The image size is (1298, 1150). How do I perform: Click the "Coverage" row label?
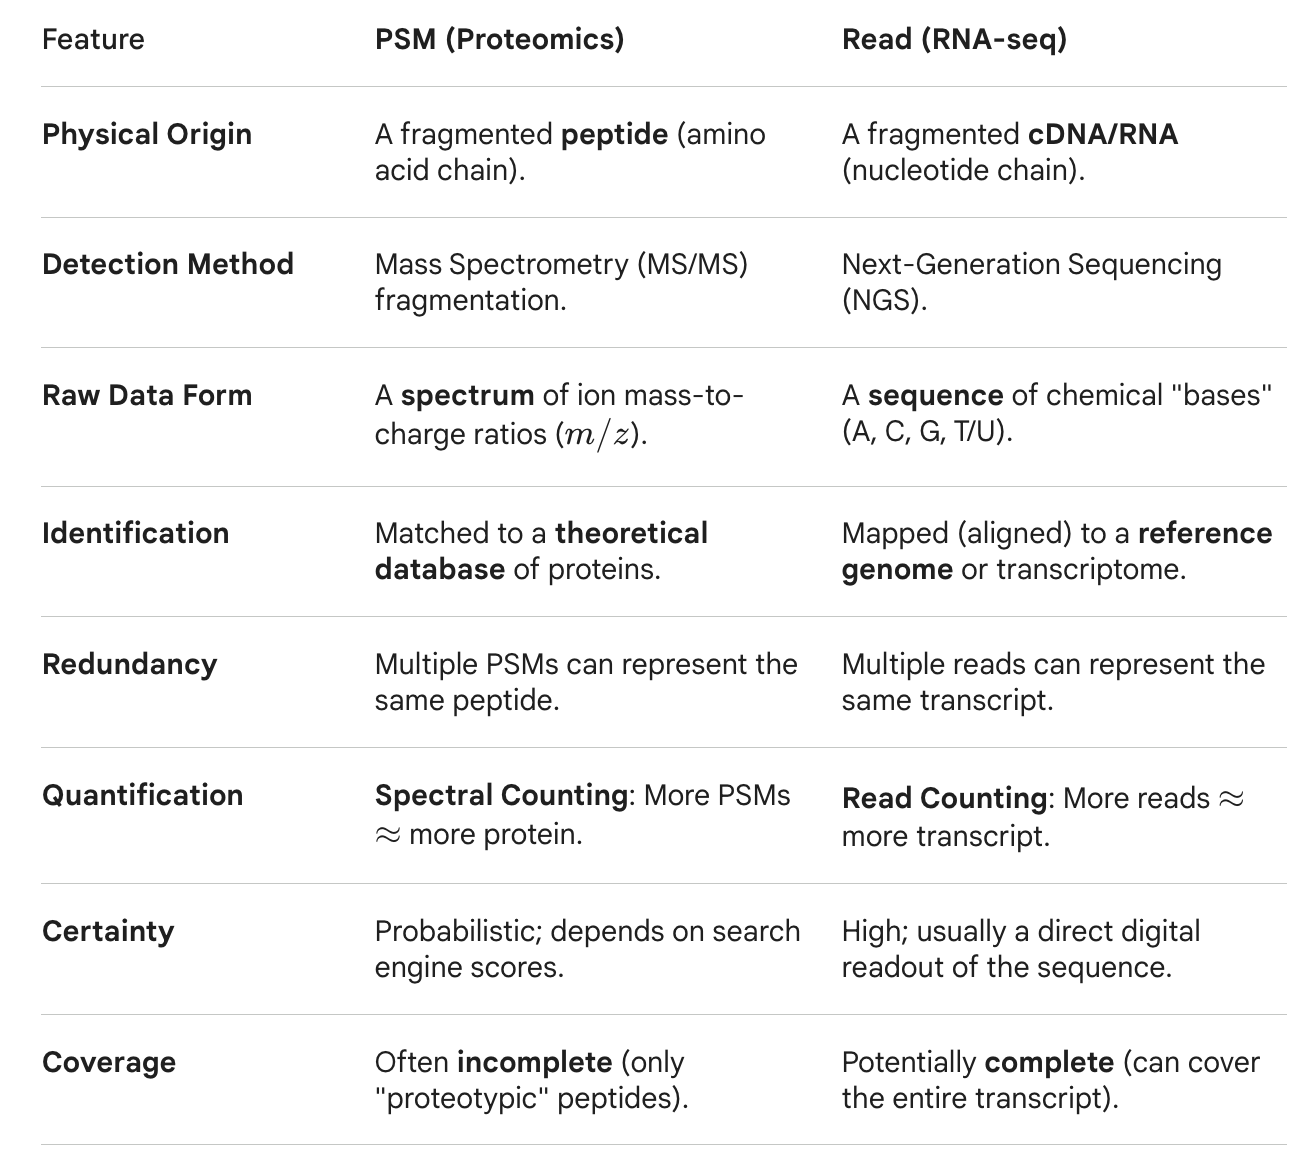[x=109, y=1062]
